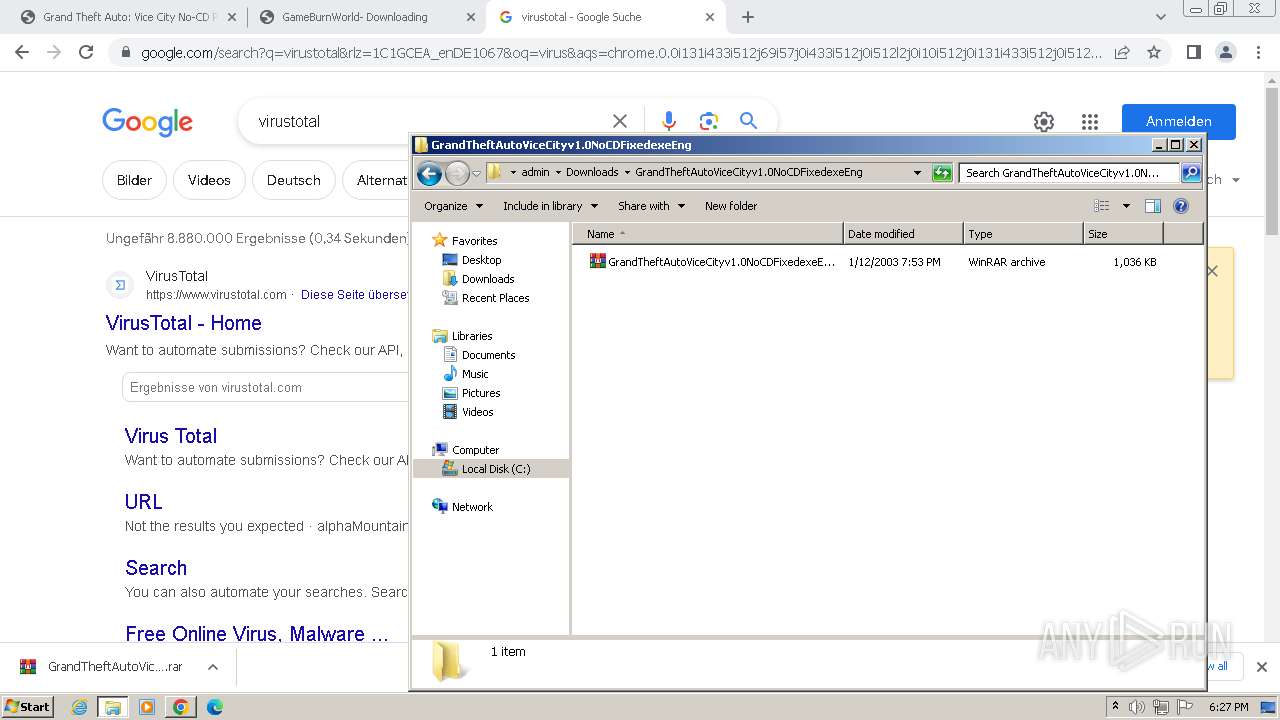This screenshot has height=720, width=1280.
Task: Select Pictures library
Action: pyautogui.click(x=472, y=393)
